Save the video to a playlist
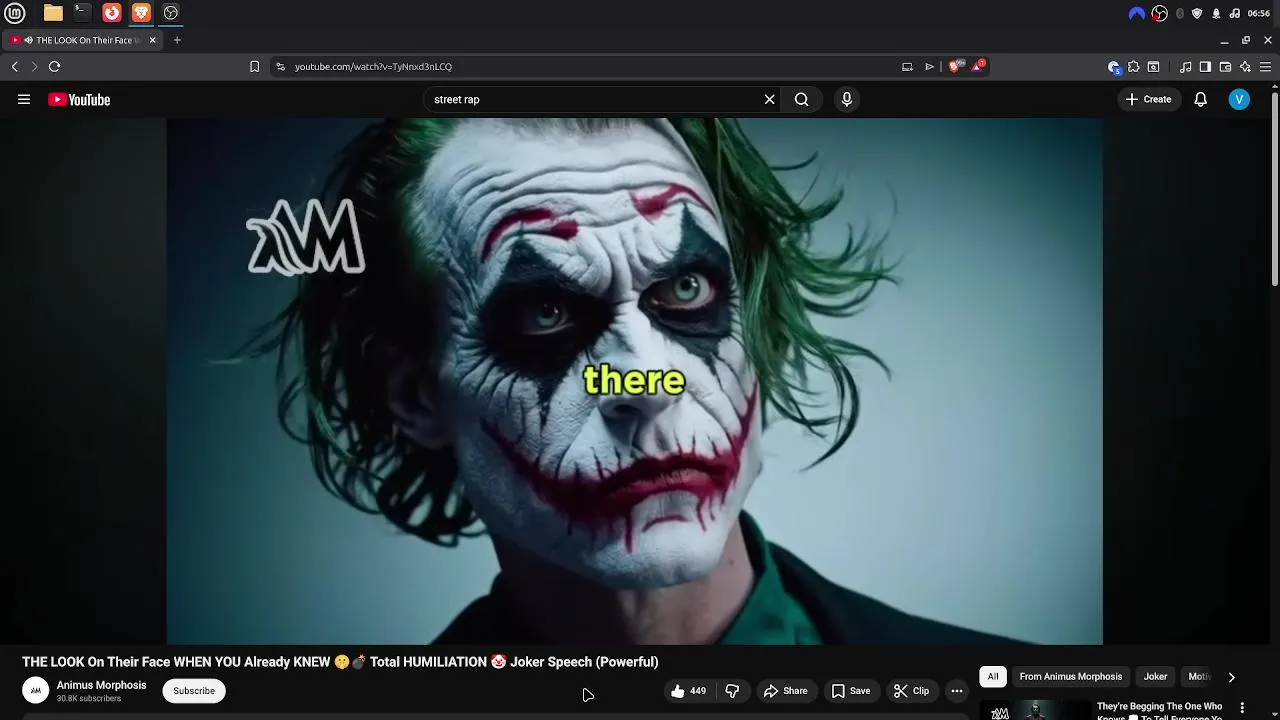The height and width of the screenshot is (720, 1280). [x=851, y=691]
